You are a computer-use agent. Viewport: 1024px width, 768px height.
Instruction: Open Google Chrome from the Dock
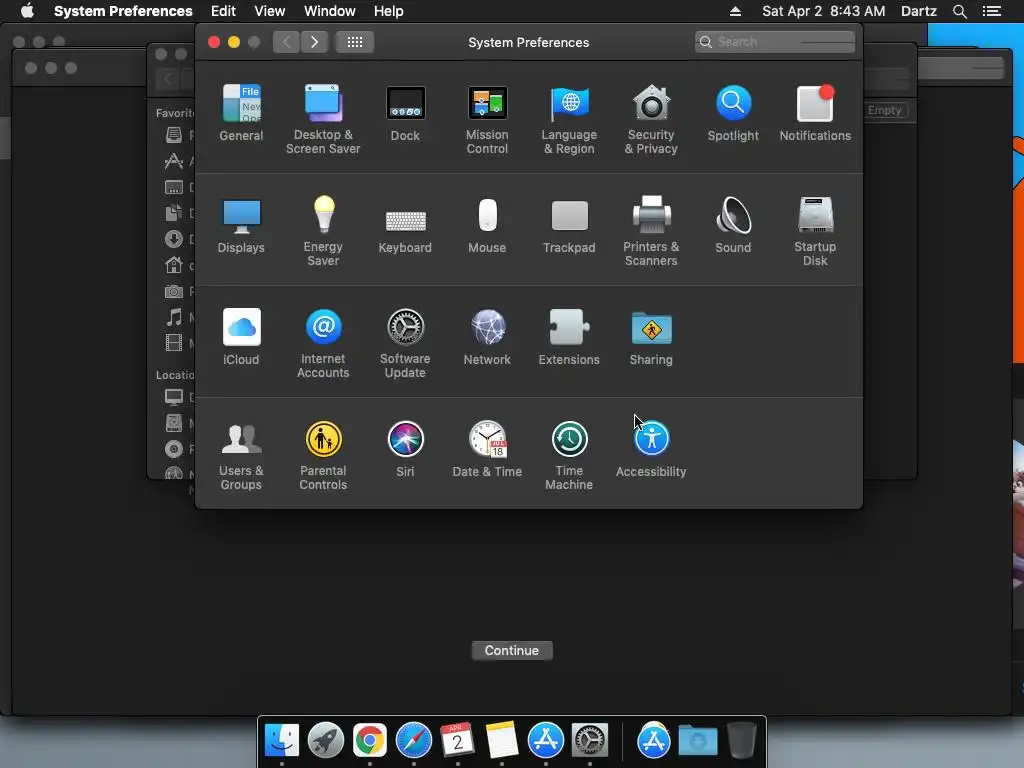370,740
